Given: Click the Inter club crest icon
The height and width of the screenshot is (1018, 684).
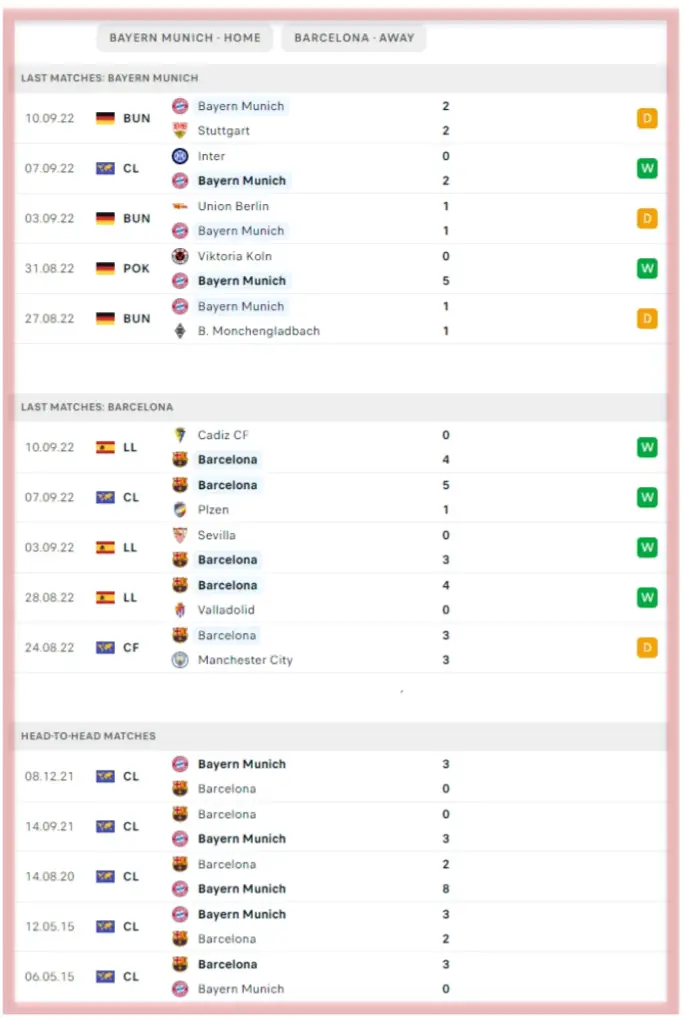Looking at the screenshot, I should 180,156.
